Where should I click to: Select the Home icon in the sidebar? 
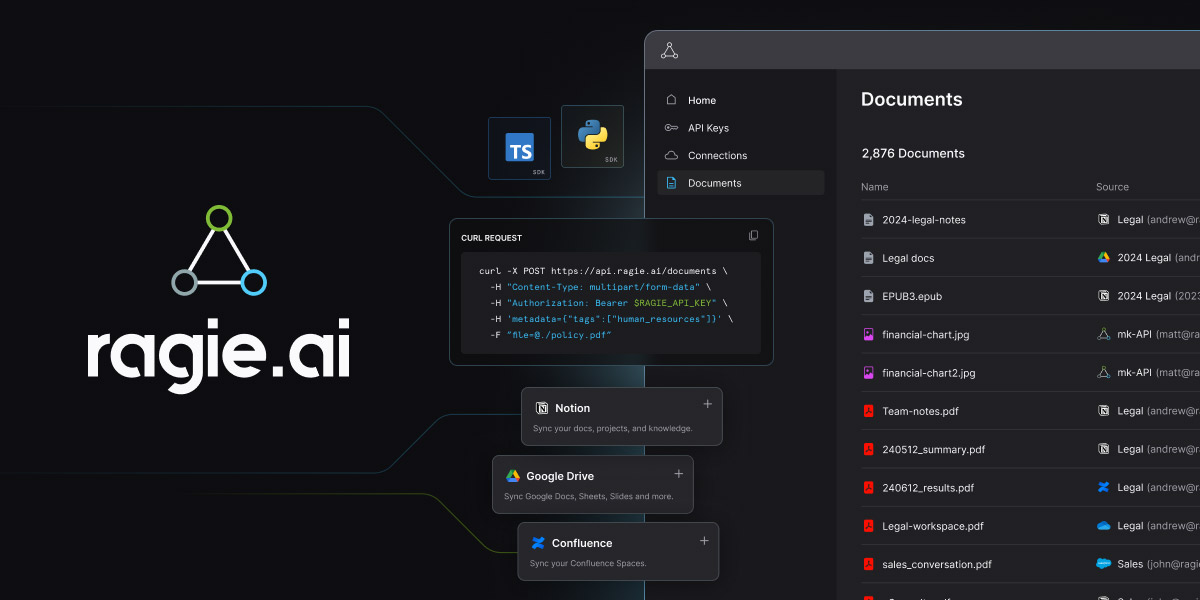point(673,100)
